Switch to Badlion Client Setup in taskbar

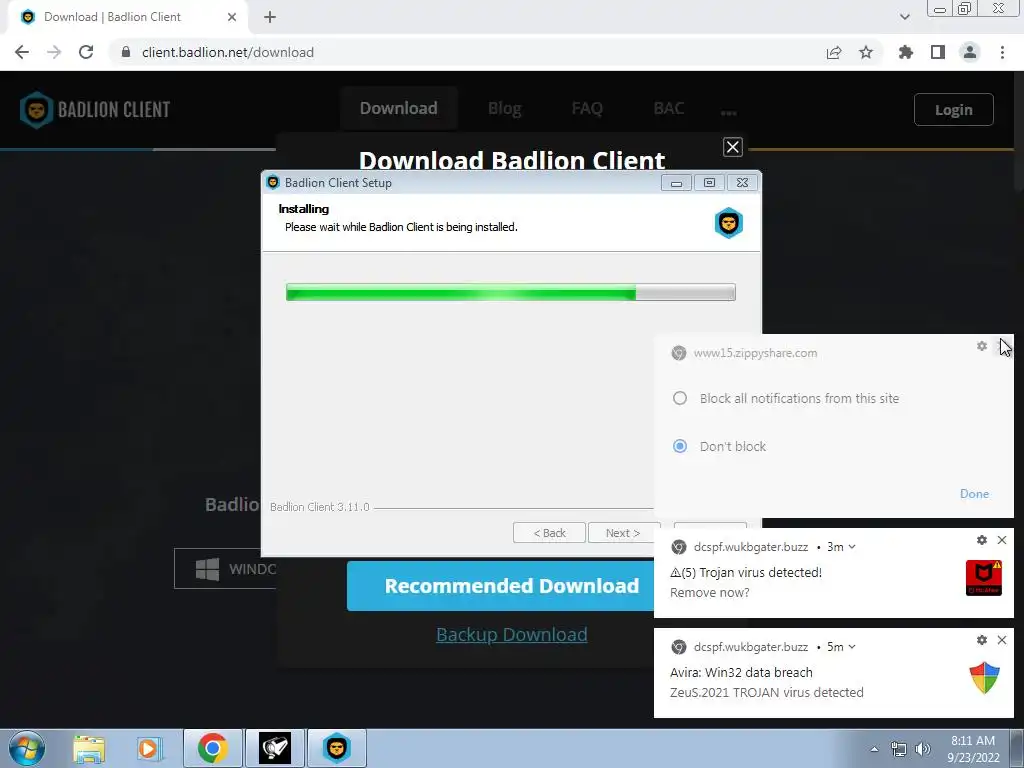pos(337,748)
